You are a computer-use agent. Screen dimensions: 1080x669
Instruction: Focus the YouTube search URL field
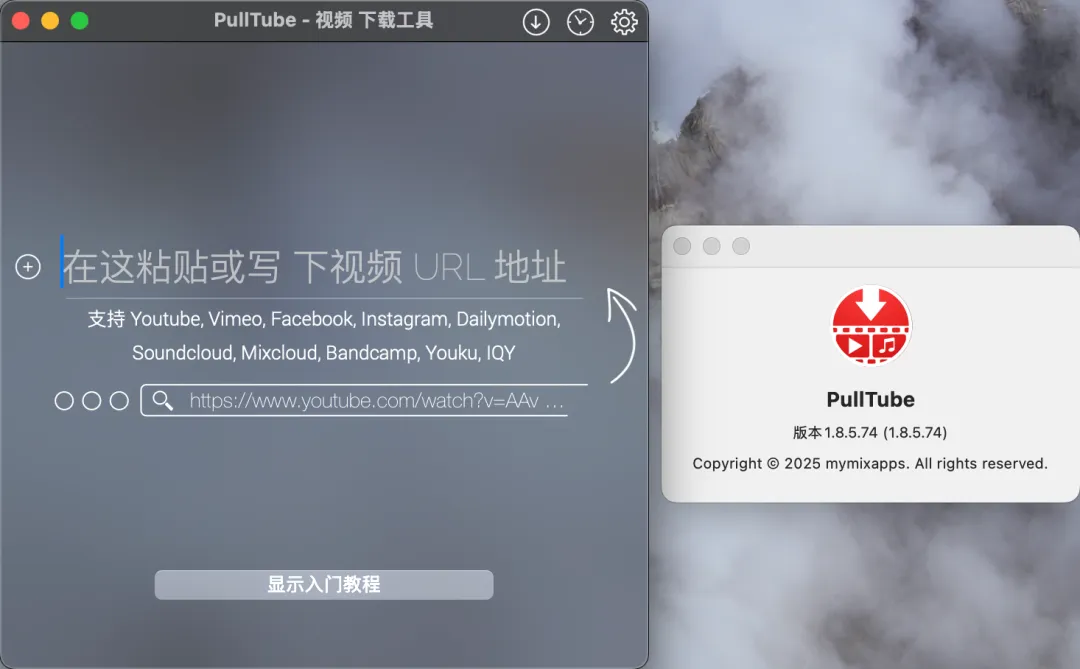[x=364, y=400]
